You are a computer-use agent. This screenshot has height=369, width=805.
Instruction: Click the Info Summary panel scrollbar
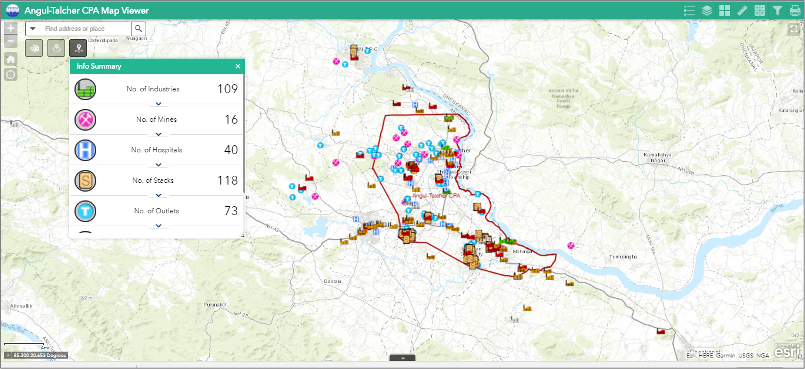[x=244, y=134]
